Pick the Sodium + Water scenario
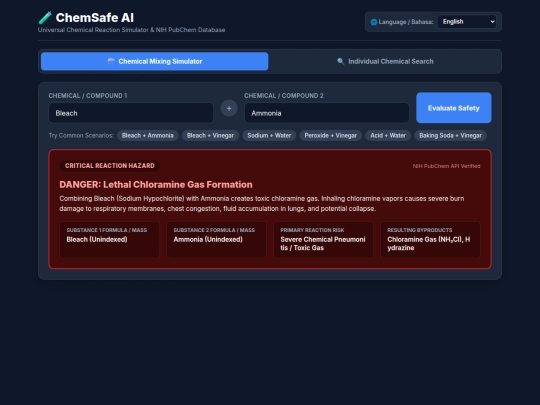The height and width of the screenshot is (405, 540). click(x=269, y=135)
